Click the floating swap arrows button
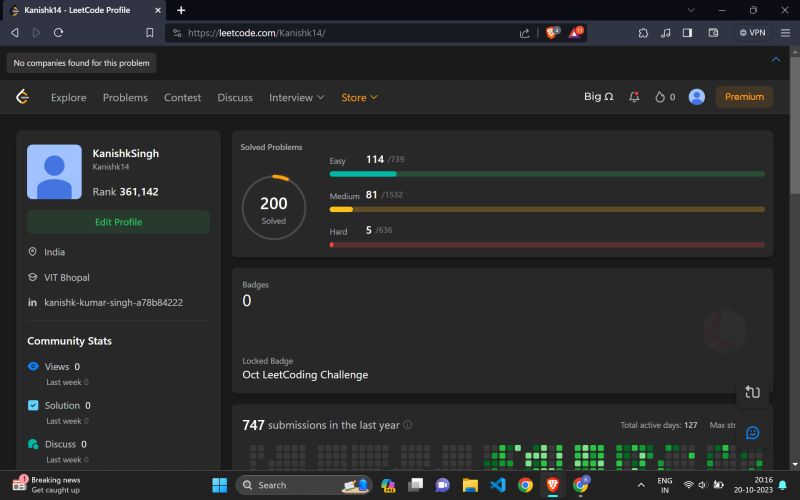Image resolution: width=800 pixels, height=500 pixels. click(752, 392)
